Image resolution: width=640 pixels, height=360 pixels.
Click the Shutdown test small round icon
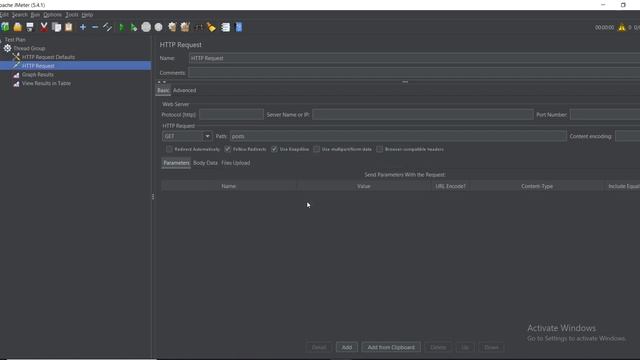pos(158,27)
